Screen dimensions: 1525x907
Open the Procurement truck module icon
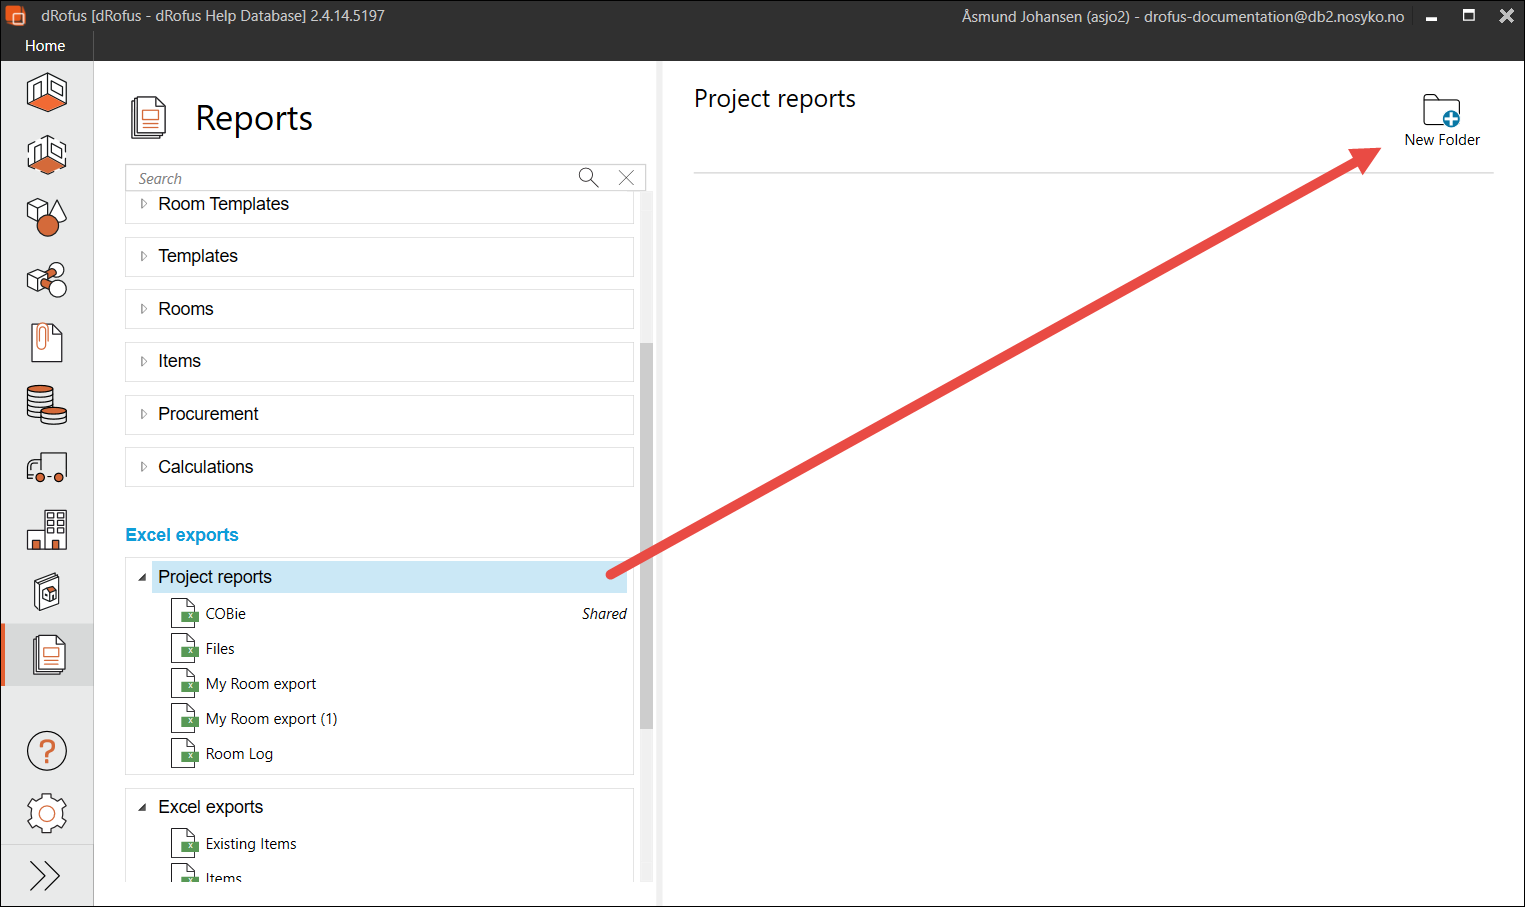pos(46,467)
